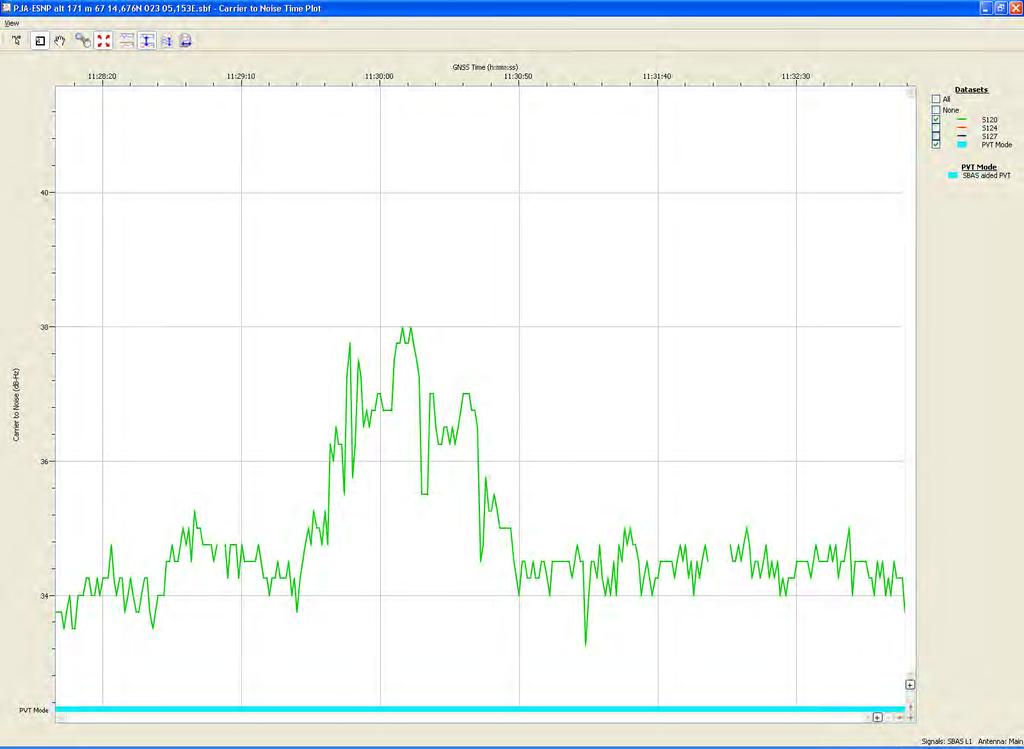Image resolution: width=1024 pixels, height=749 pixels.
Task: Click the cyan SBAS aided PVT swatch
Action: [x=953, y=176]
